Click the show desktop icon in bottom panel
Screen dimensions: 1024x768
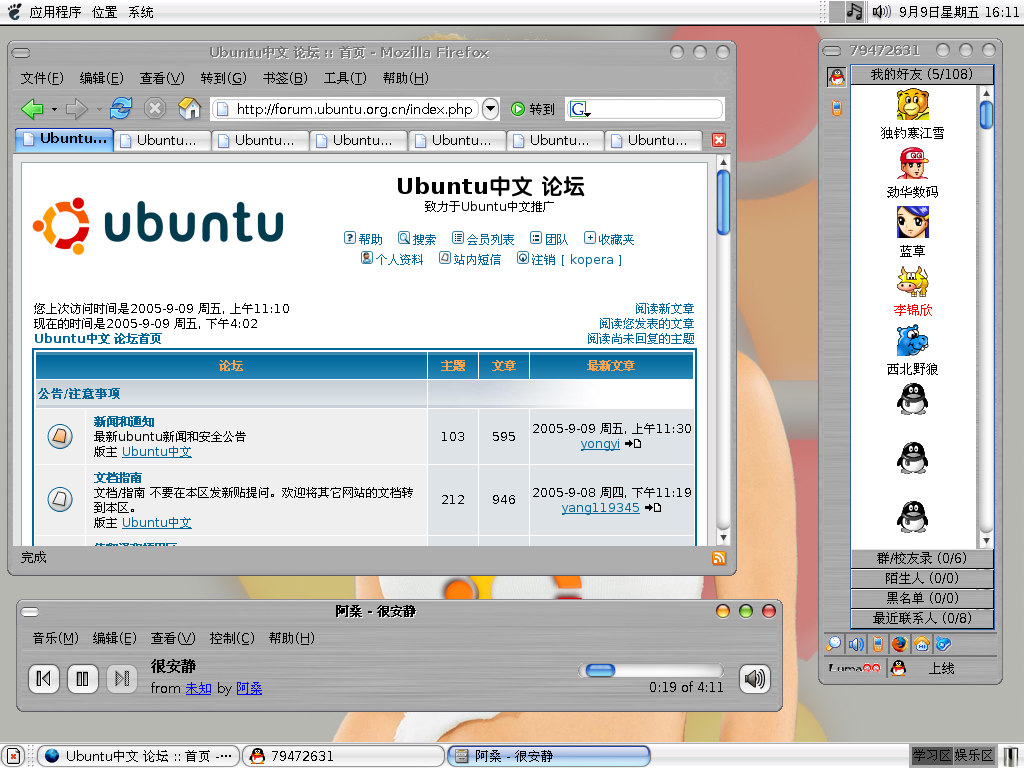click(12, 756)
